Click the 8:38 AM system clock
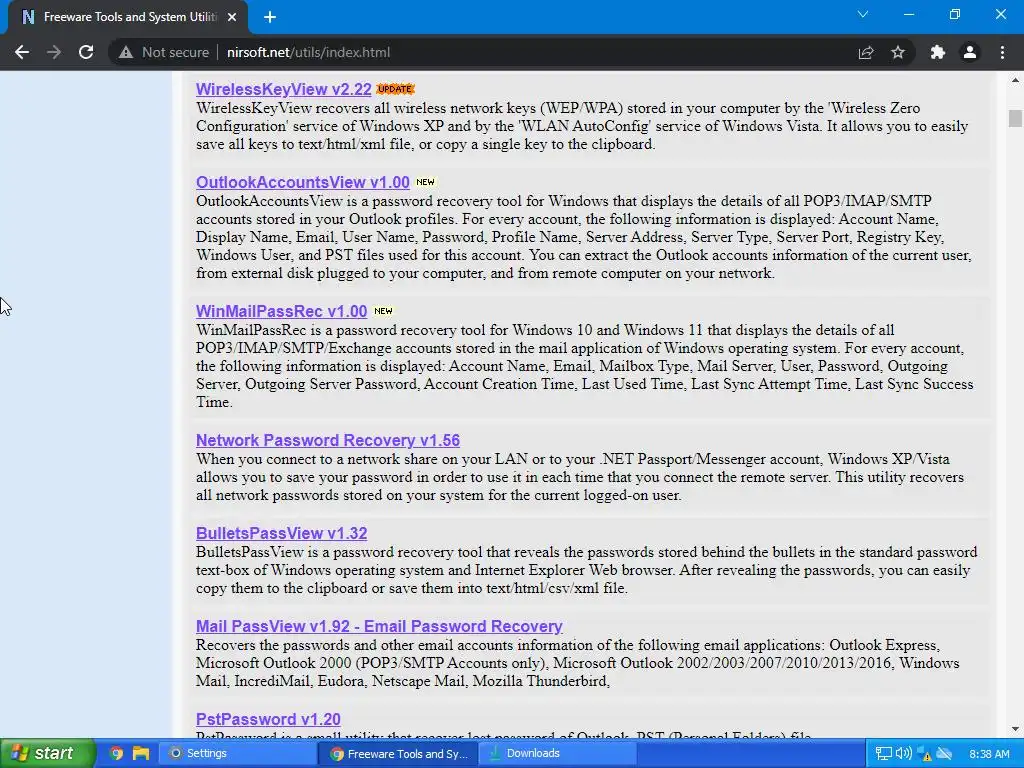The image size is (1024, 768). click(x=989, y=754)
